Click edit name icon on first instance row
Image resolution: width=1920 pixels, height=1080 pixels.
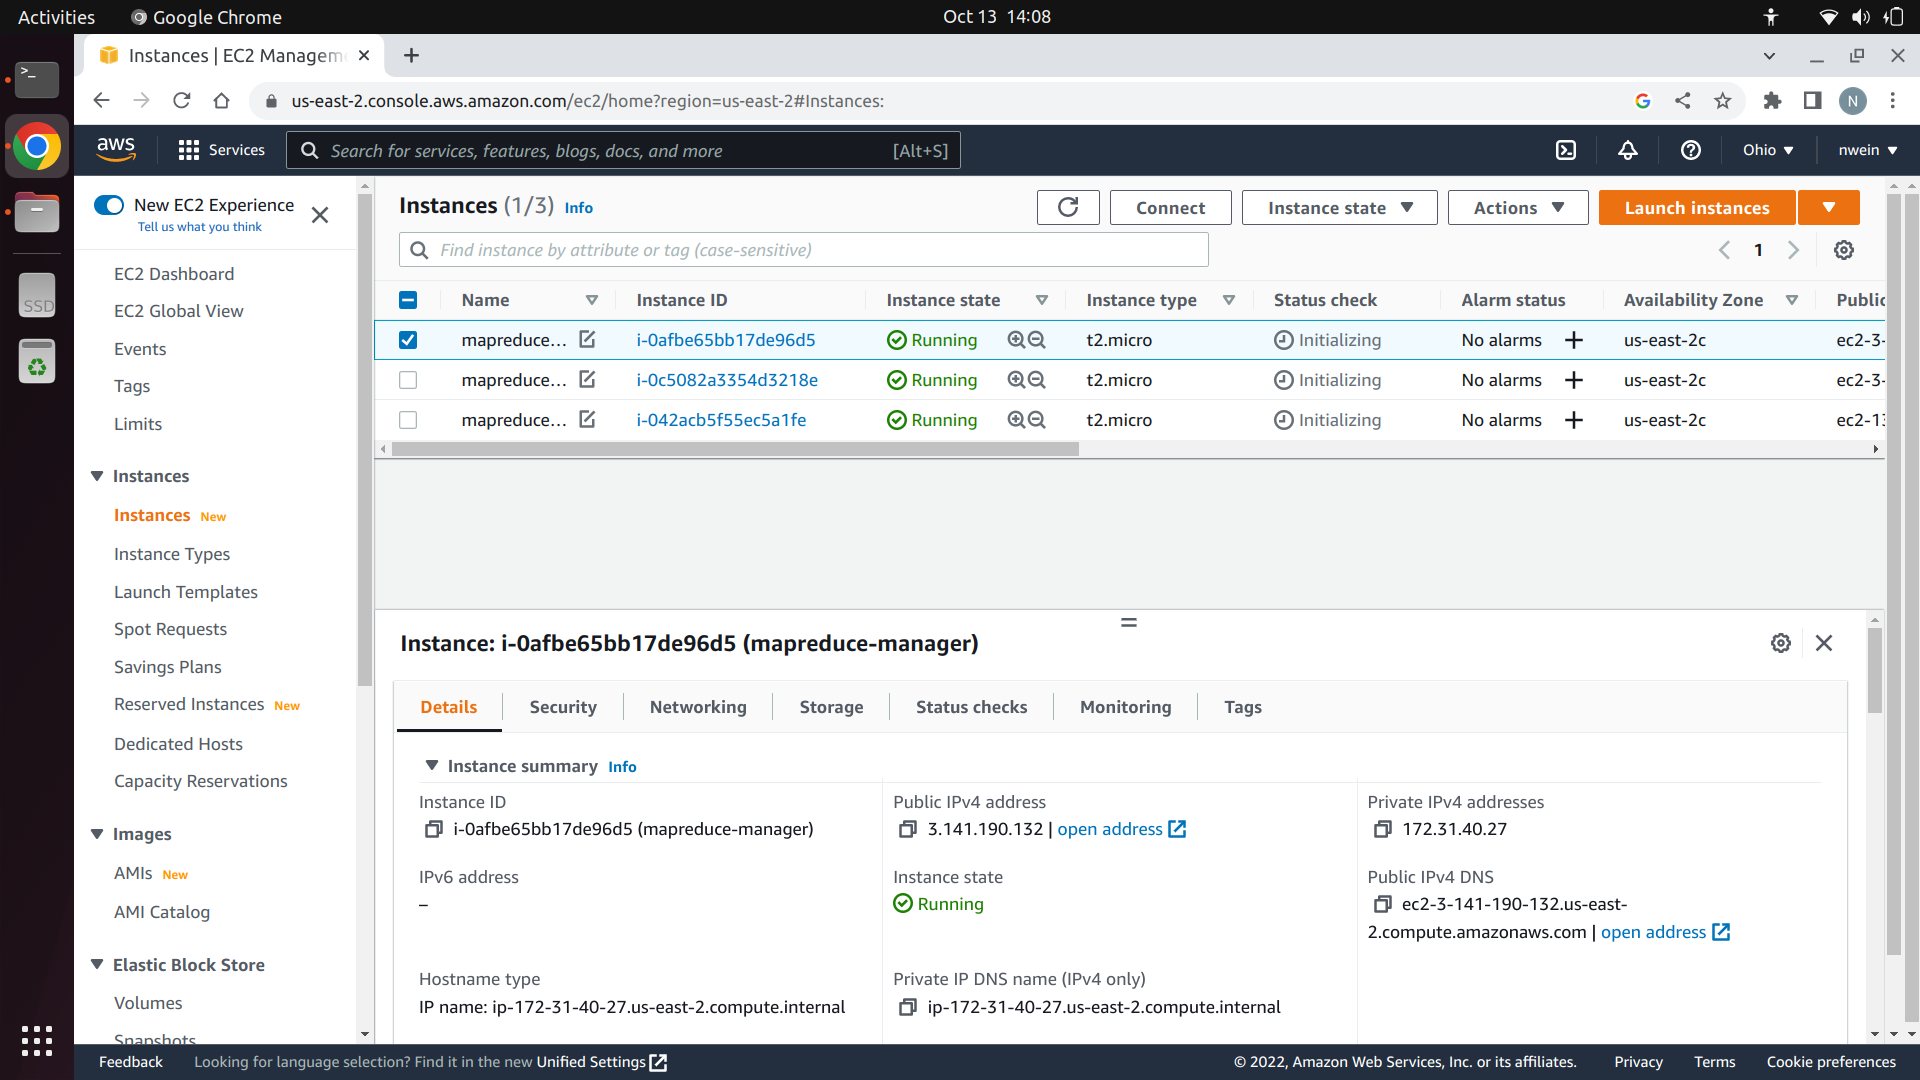pyautogui.click(x=587, y=340)
